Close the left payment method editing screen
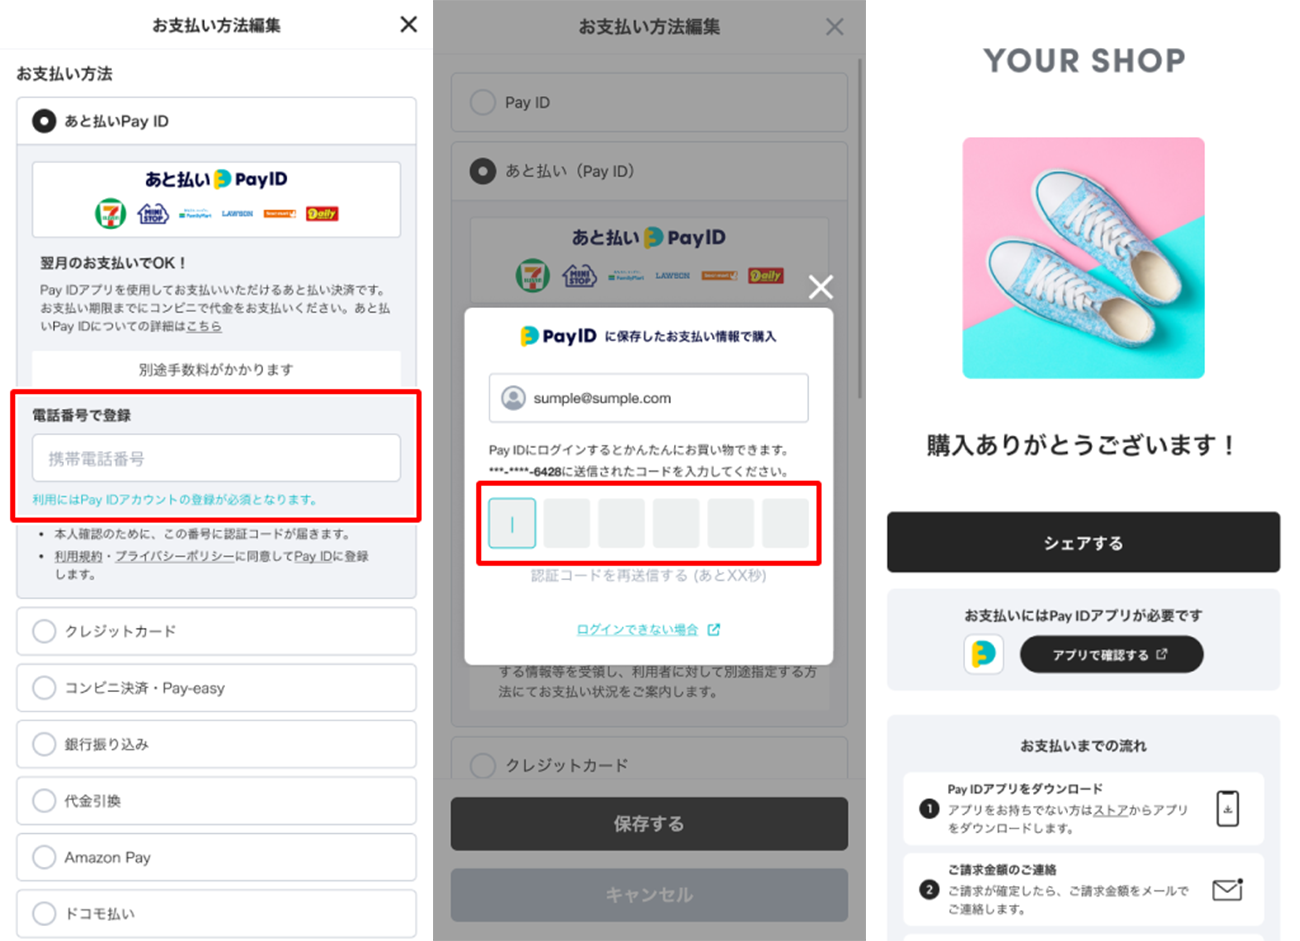This screenshot has width=1300, height=941. coord(408,24)
